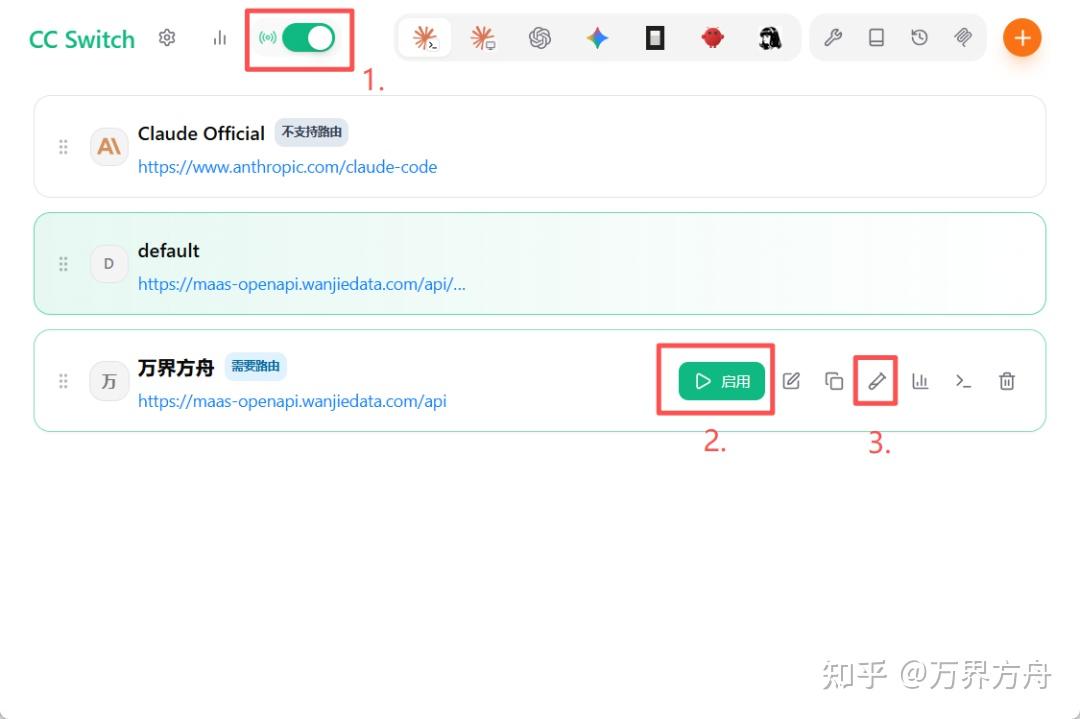Click the 万 provider avatar

(109, 381)
